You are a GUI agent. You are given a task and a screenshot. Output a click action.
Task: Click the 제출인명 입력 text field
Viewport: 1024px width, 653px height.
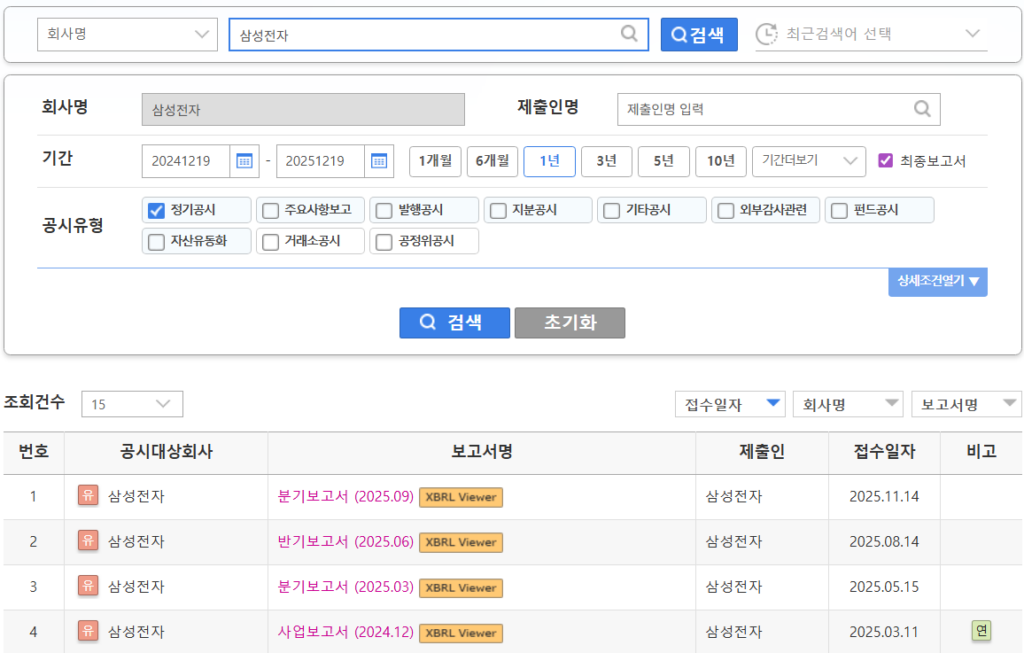pos(760,109)
